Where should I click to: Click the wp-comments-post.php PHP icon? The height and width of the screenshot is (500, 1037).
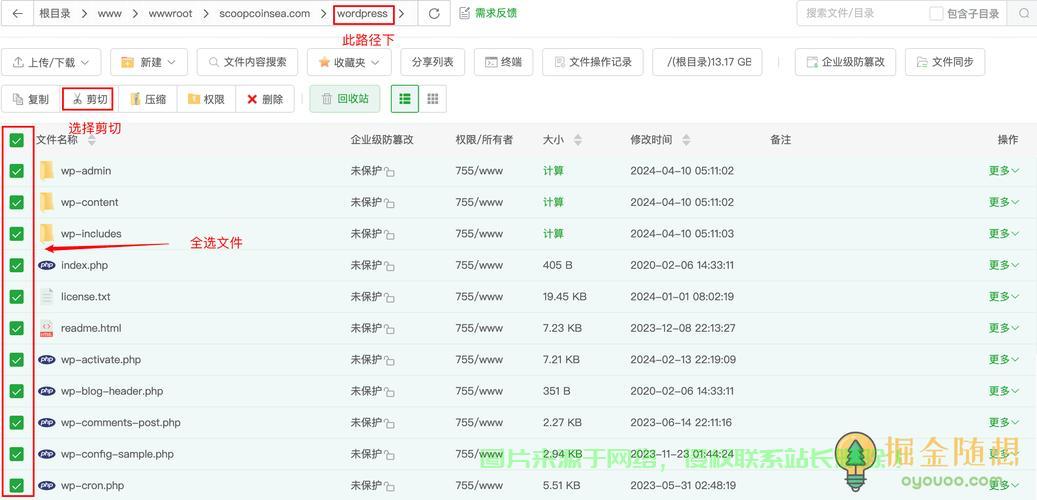tap(46, 423)
